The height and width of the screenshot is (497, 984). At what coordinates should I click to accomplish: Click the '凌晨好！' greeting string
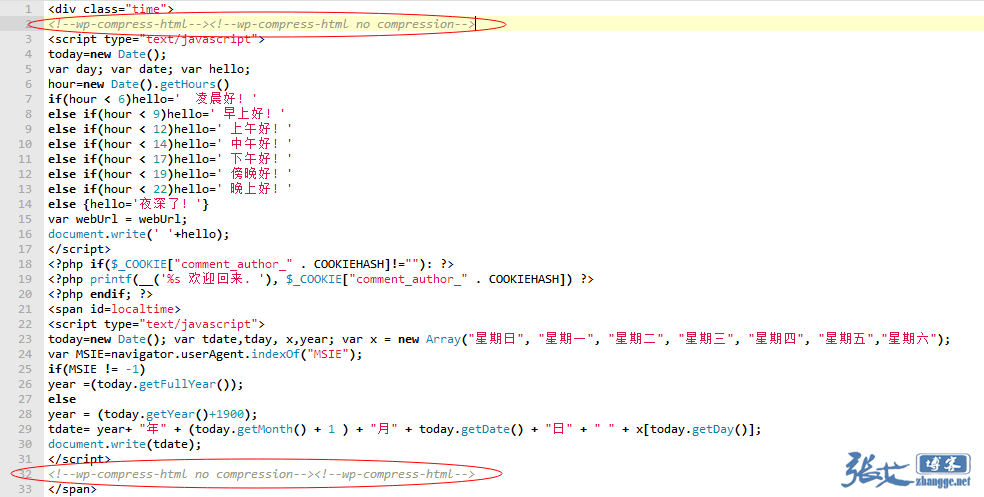point(225,99)
